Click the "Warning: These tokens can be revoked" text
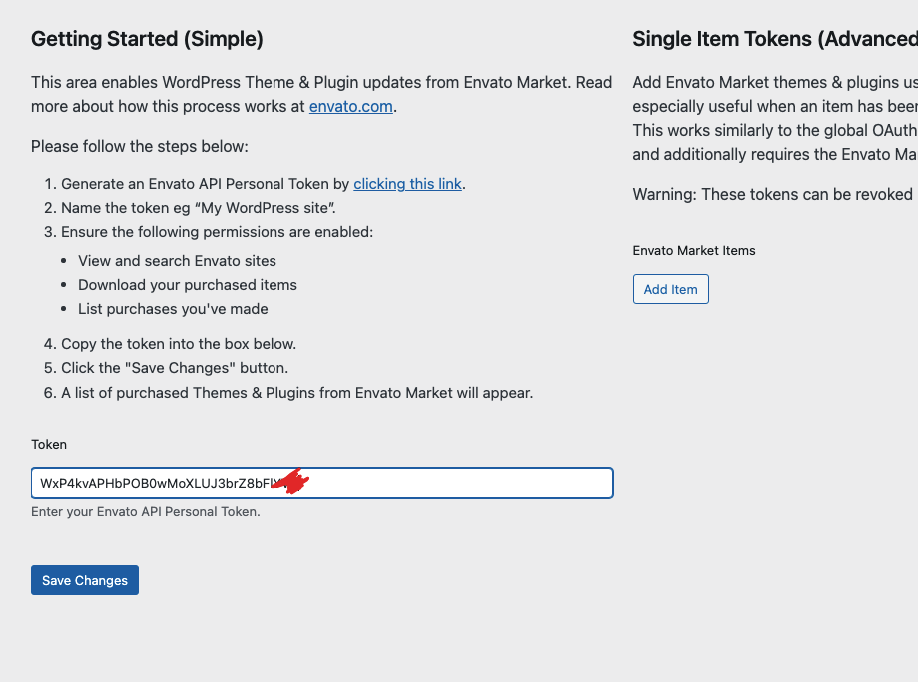This screenshot has height=682, width=918. coord(773,194)
